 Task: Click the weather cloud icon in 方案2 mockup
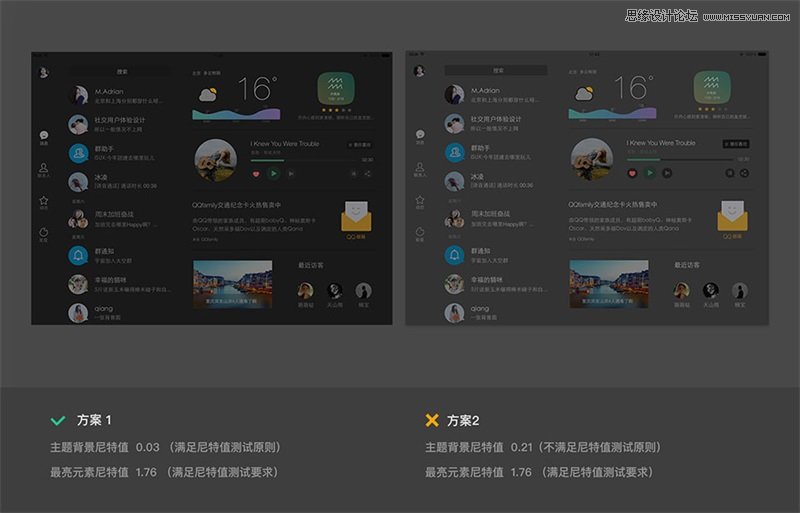coord(585,93)
